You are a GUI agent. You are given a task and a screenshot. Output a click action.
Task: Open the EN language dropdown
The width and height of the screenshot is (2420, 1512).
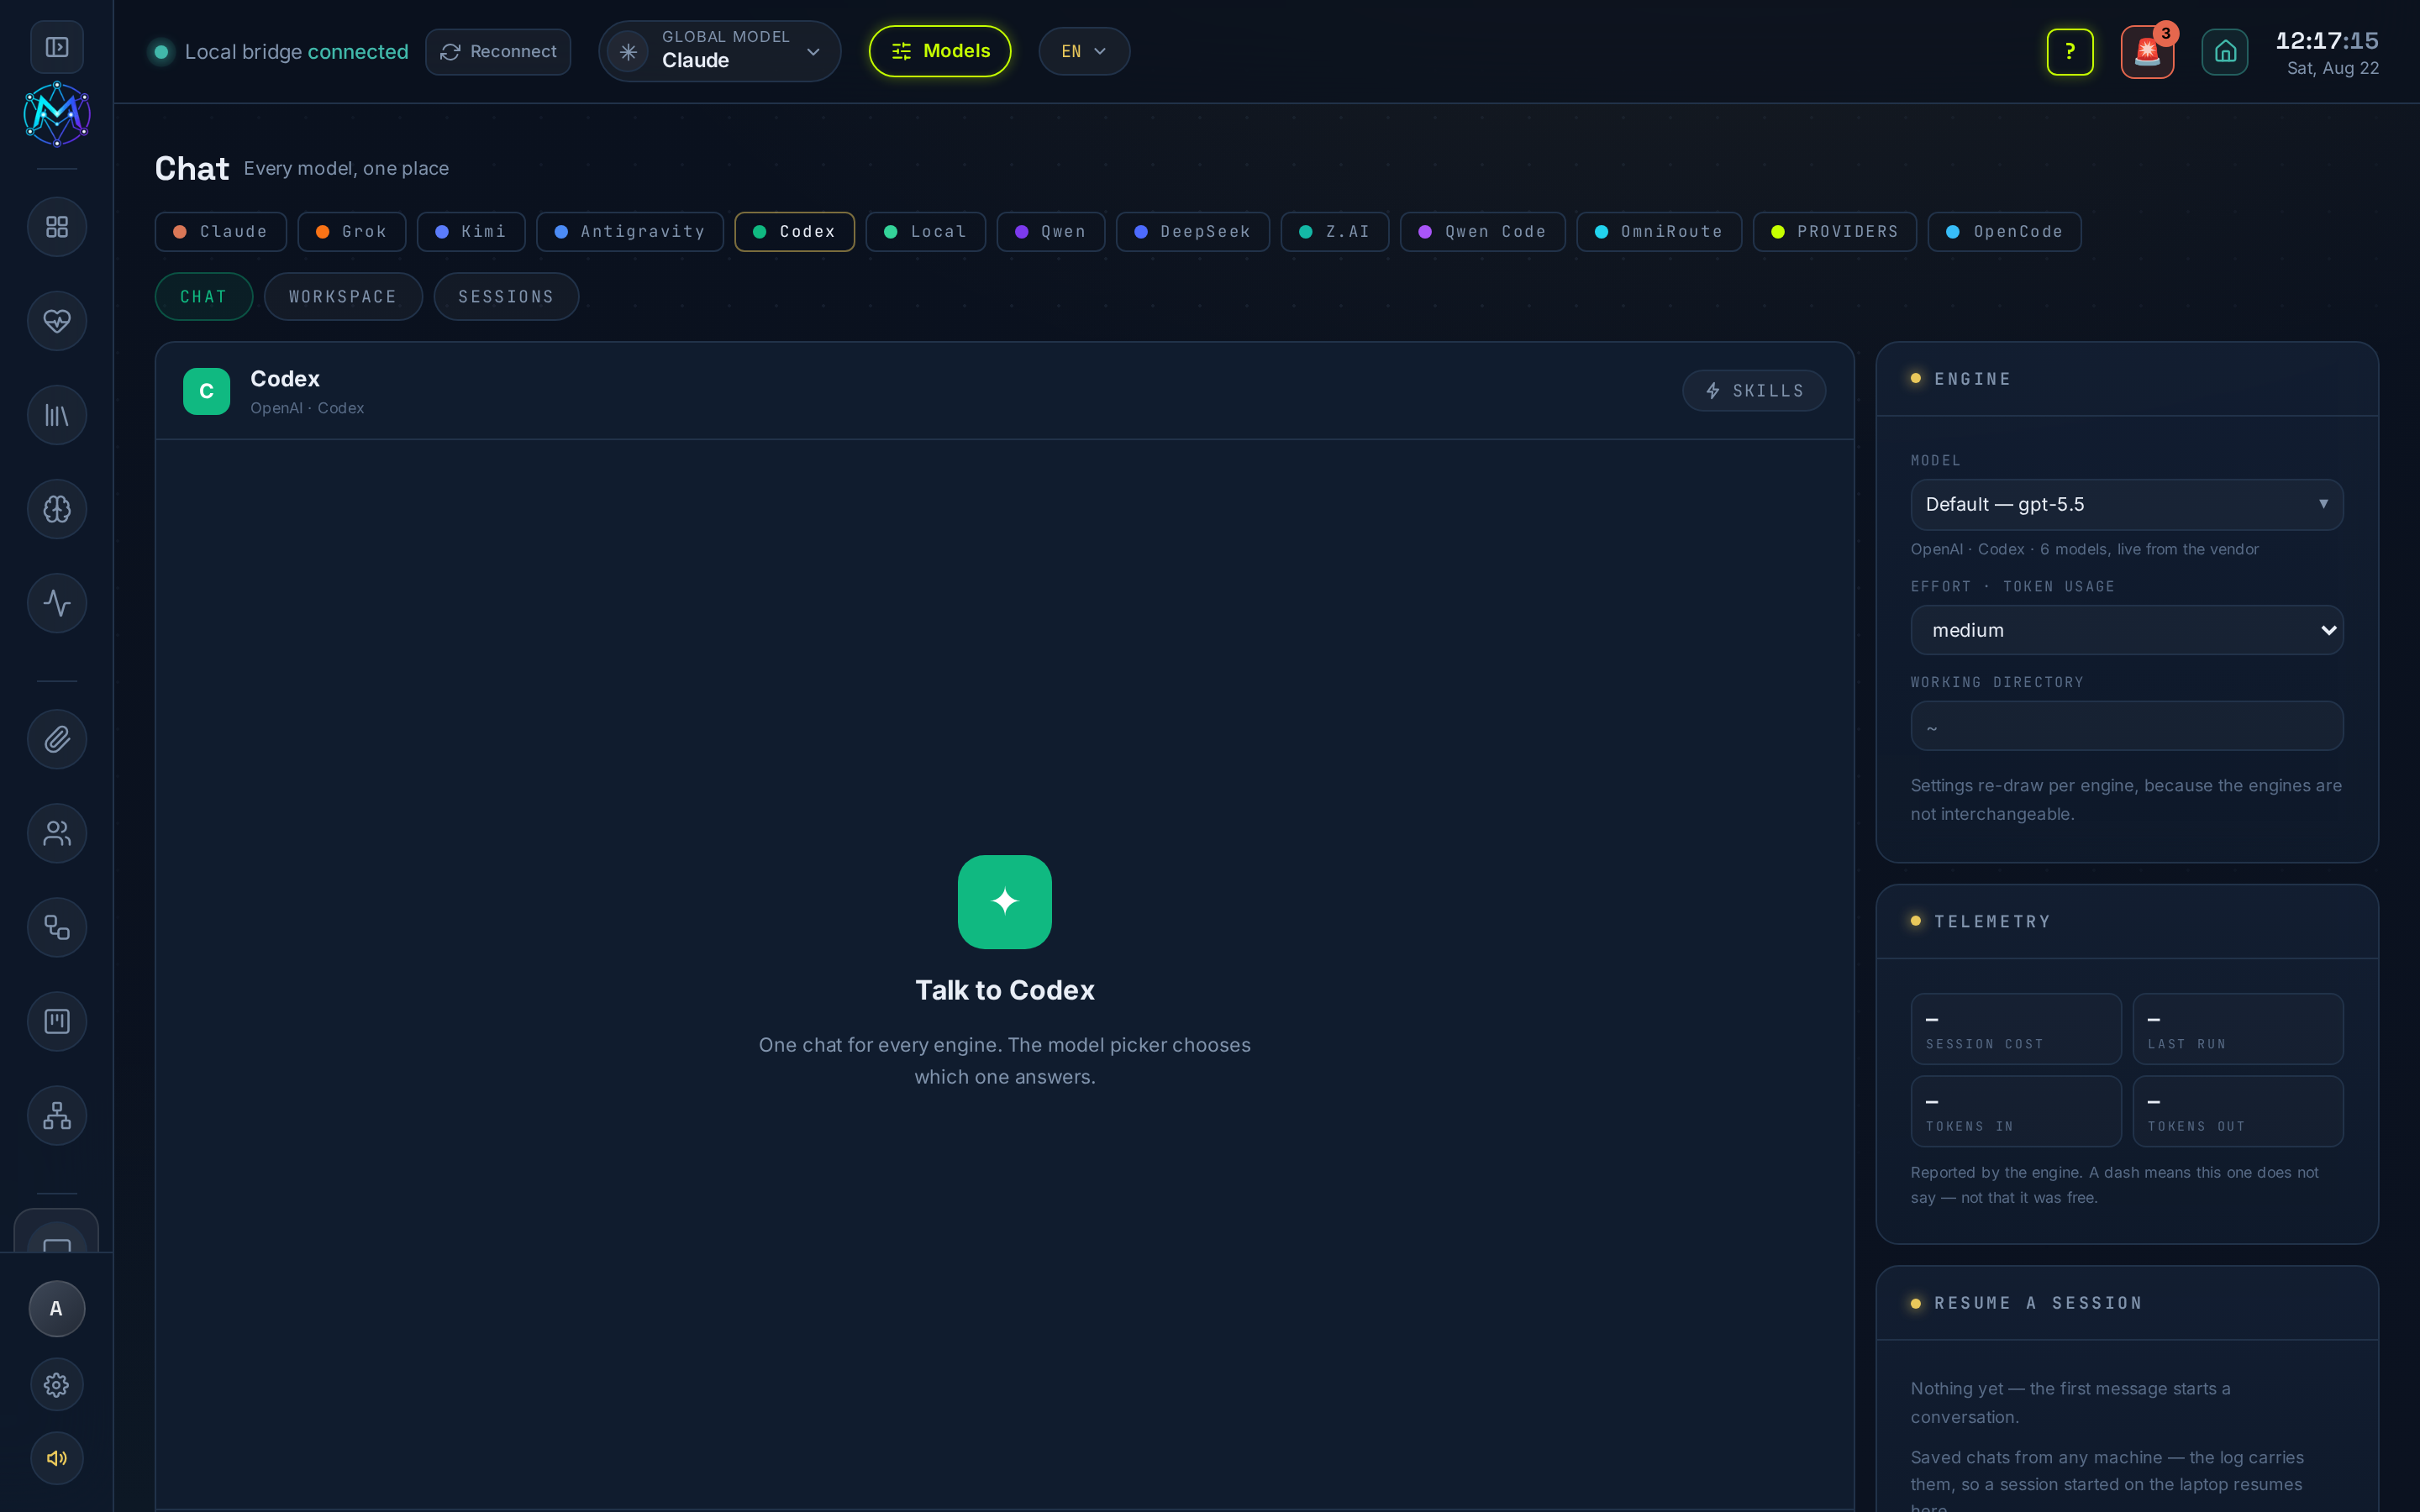pyautogui.click(x=1084, y=51)
